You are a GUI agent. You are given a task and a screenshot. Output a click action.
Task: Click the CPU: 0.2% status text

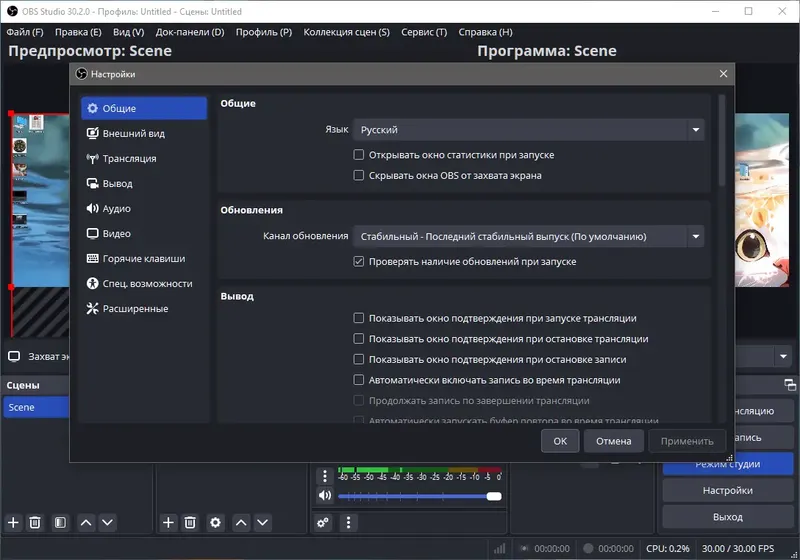click(667, 548)
